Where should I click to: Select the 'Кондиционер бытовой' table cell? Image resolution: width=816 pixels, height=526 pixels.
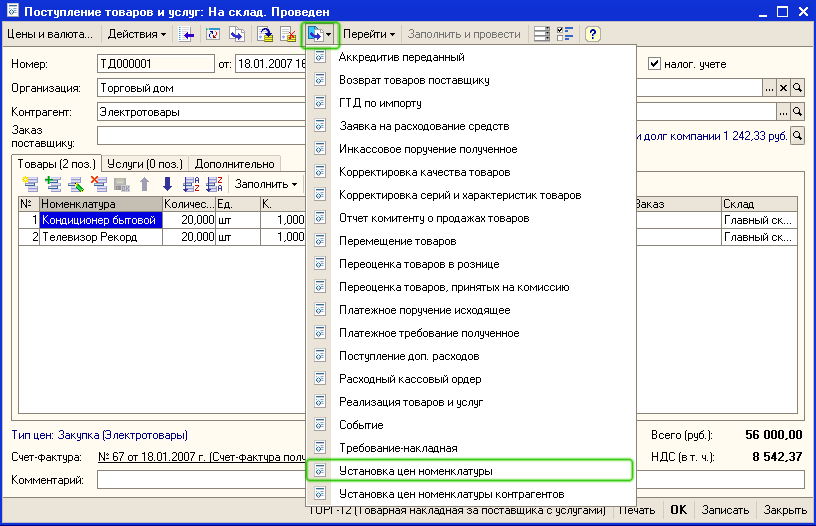pyautogui.click(x=101, y=220)
